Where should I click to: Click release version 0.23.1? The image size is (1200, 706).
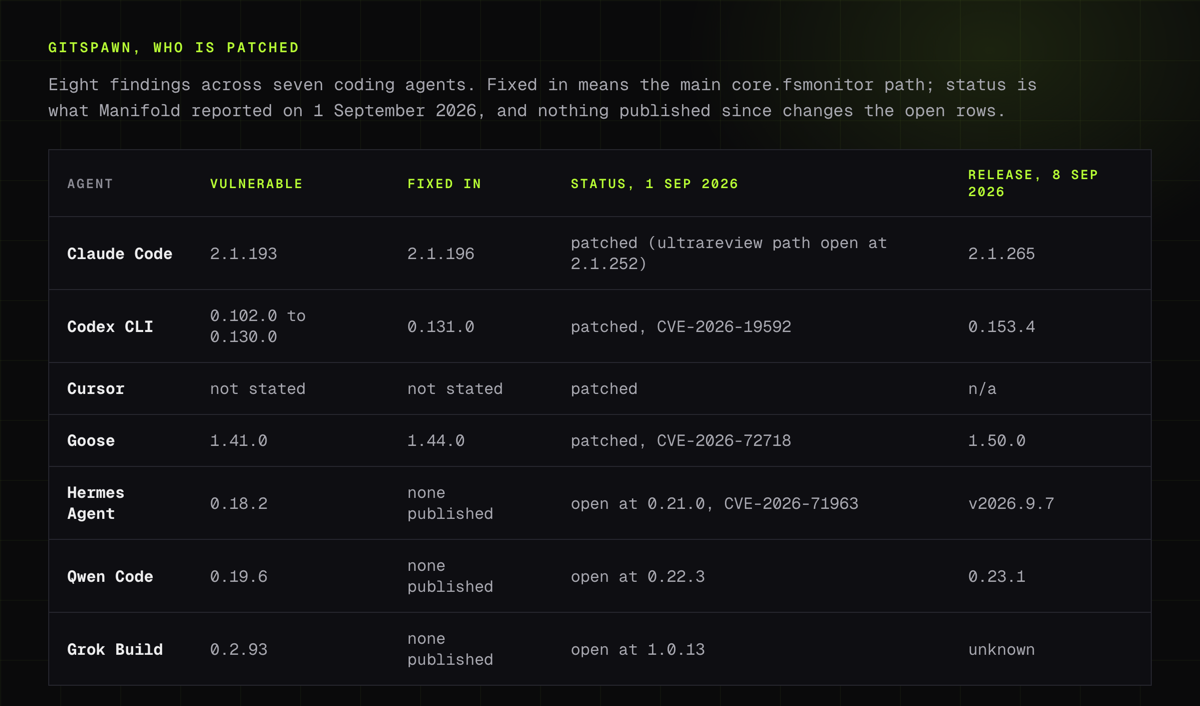click(x=996, y=577)
